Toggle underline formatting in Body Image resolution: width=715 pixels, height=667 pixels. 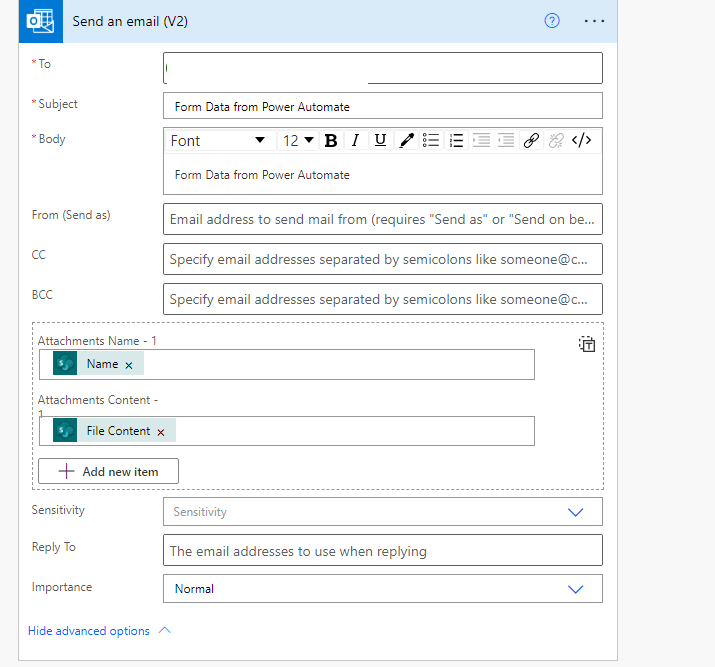point(380,141)
